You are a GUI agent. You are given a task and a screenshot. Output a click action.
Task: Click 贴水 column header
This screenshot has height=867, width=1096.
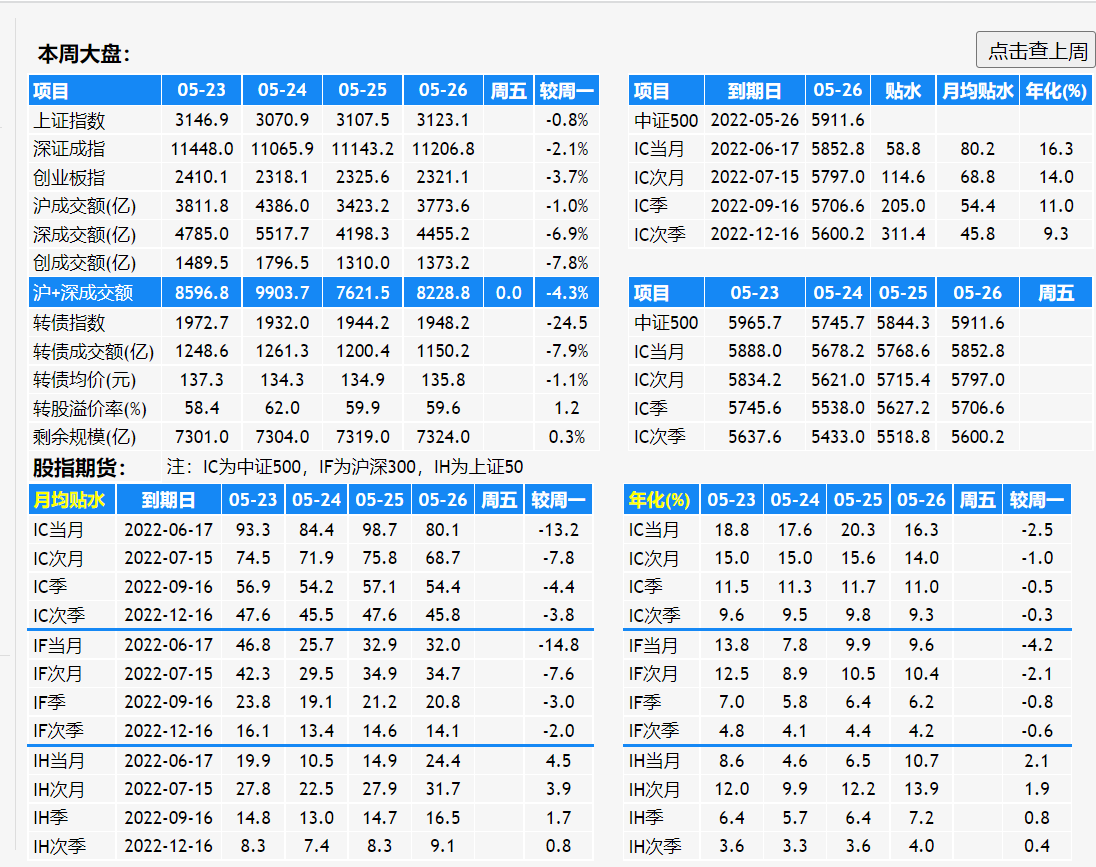[x=903, y=90]
